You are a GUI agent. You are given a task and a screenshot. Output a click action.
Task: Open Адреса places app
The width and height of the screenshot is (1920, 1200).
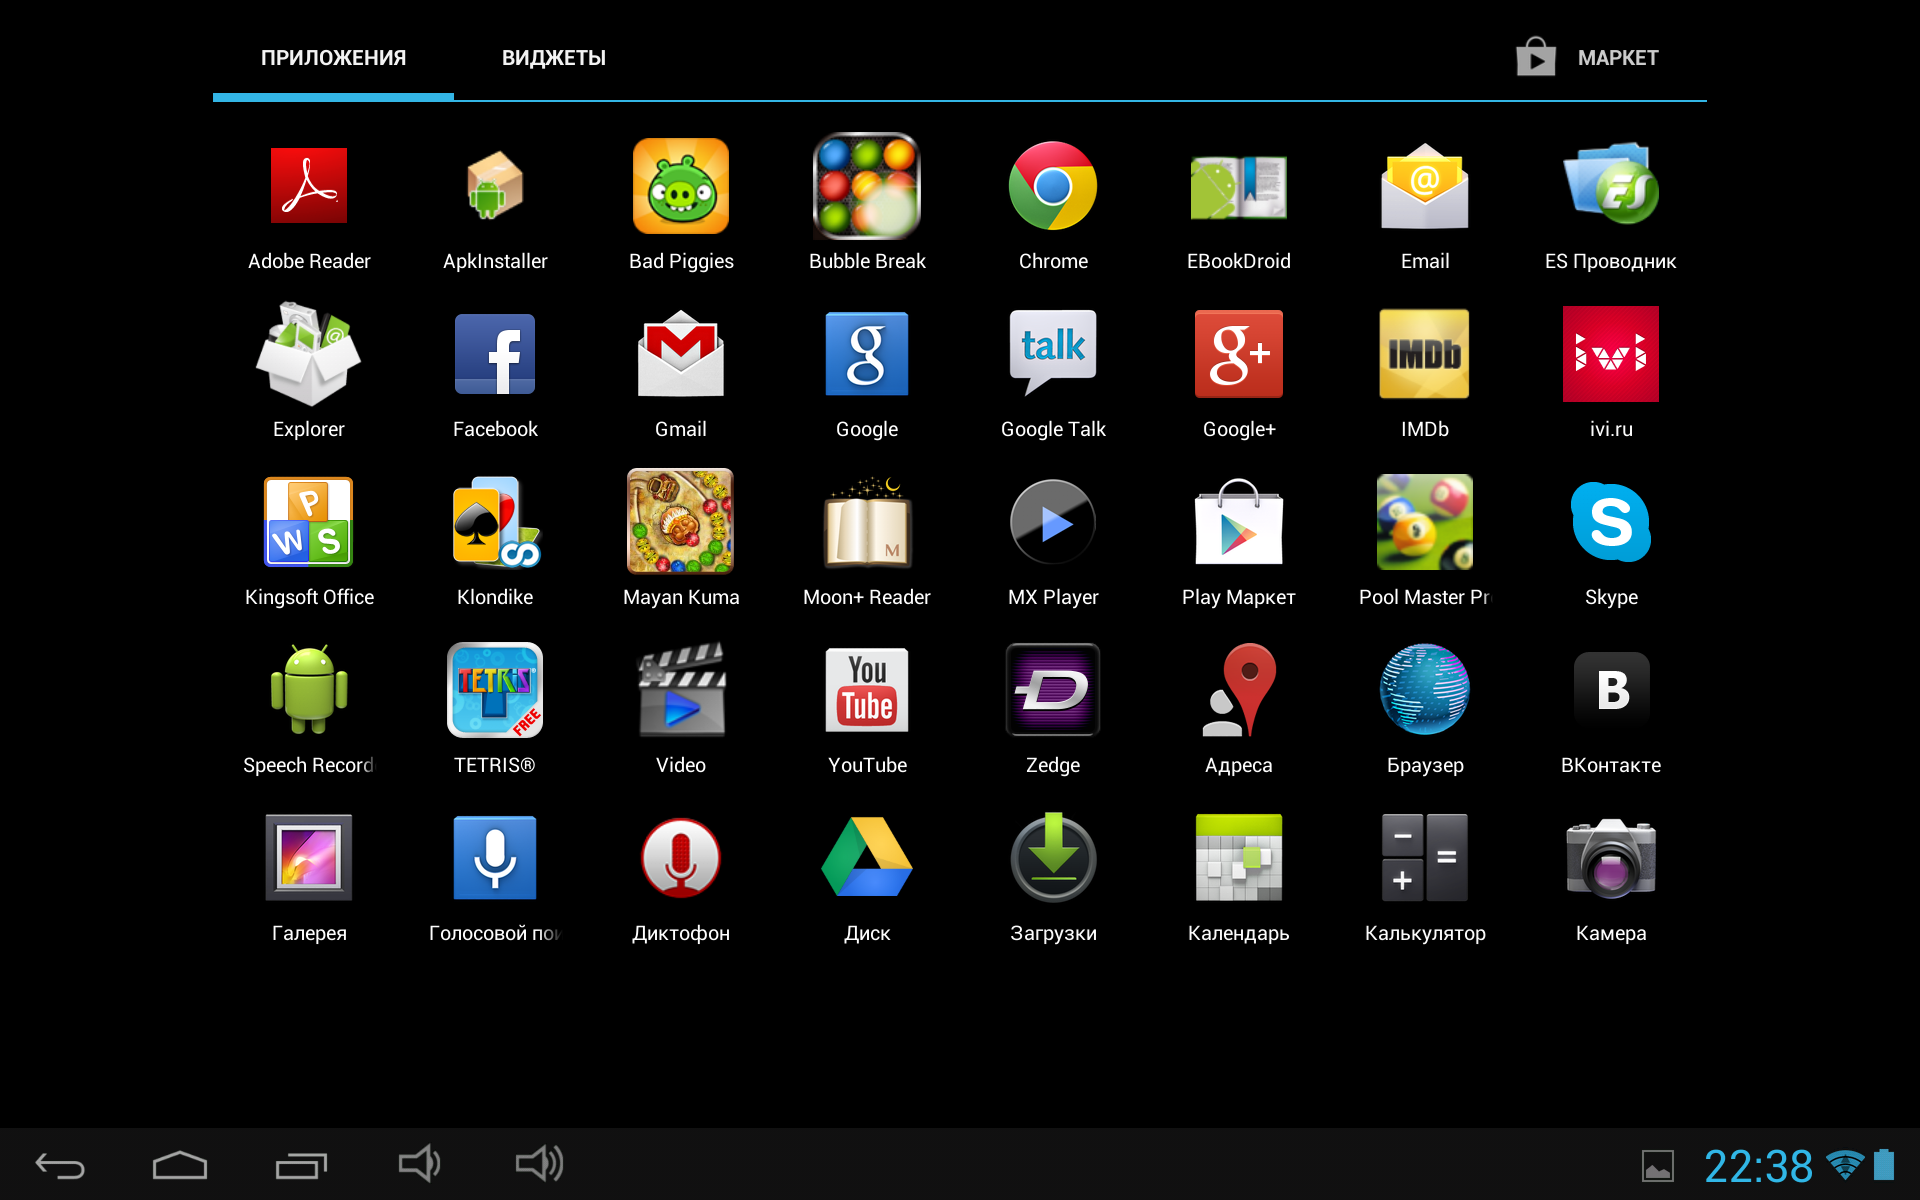(x=1239, y=690)
